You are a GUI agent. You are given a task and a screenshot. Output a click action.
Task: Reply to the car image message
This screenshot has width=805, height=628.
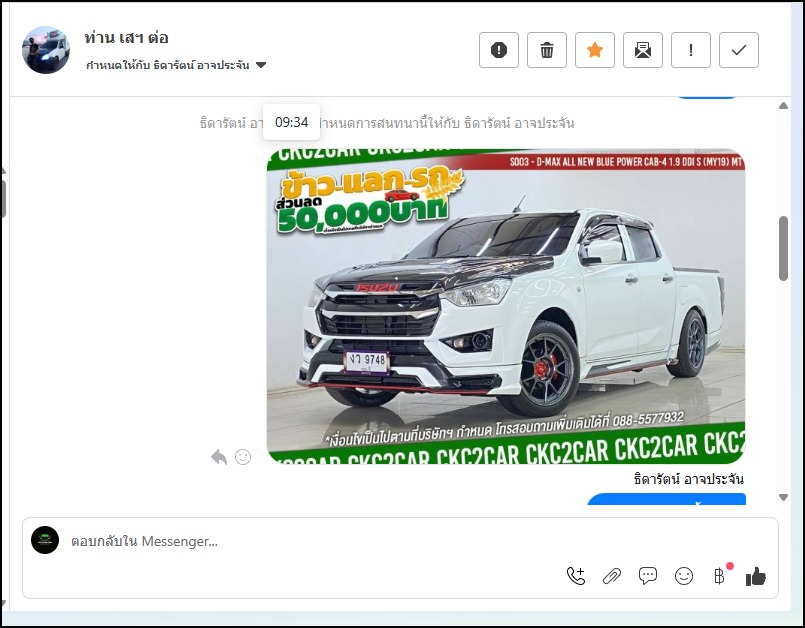pyautogui.click(x=219, y=456)
